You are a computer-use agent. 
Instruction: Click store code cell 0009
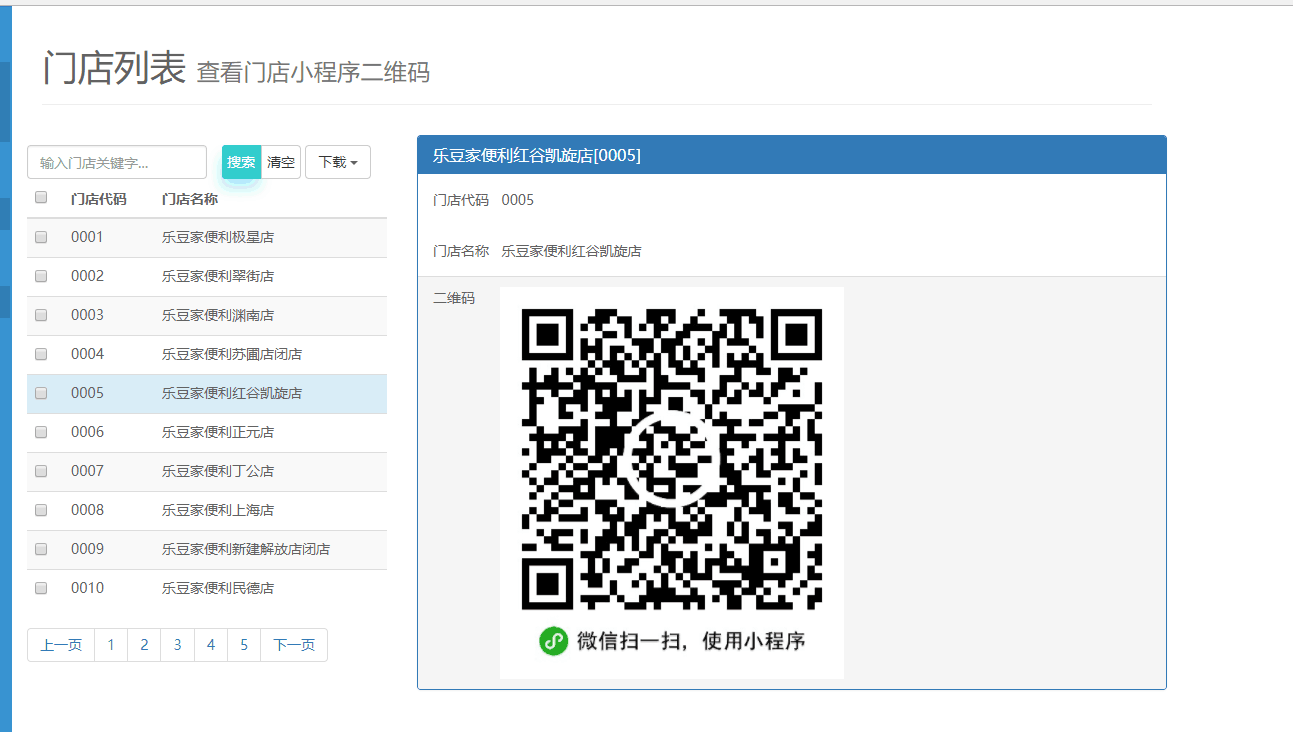pos(87,549)
